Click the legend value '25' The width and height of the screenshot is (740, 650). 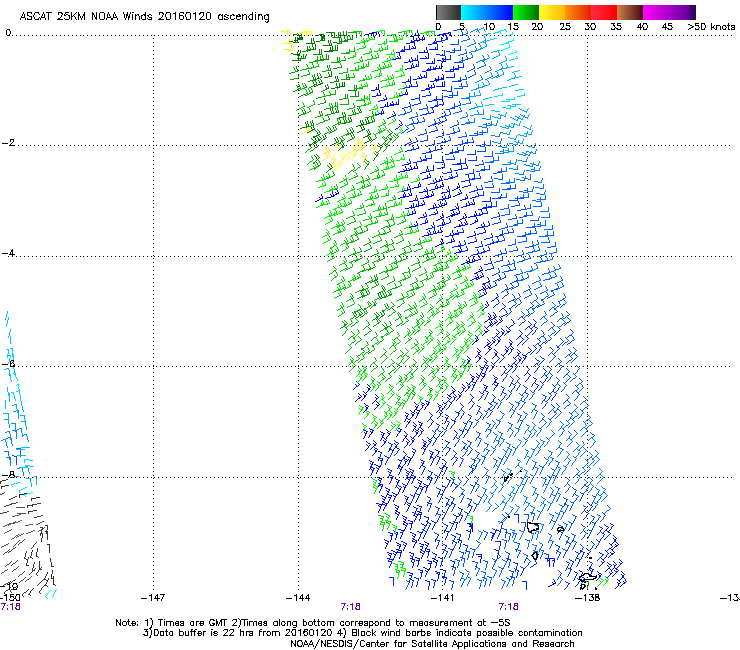565,27
